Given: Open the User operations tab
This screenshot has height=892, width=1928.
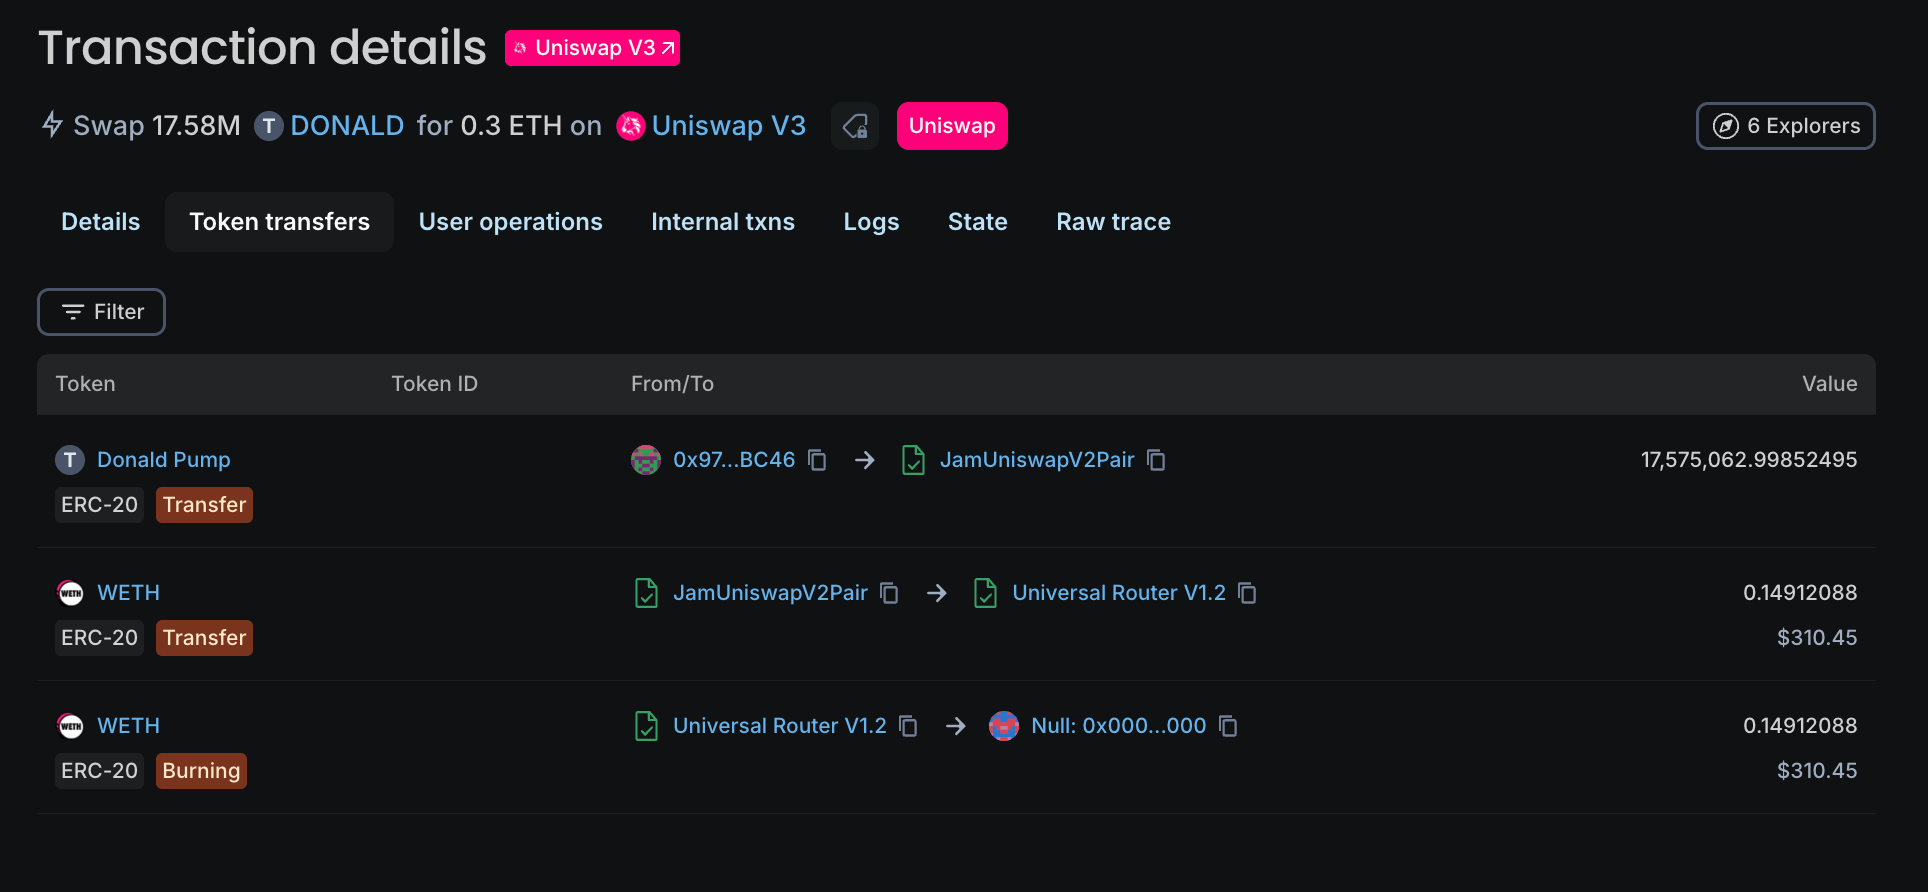Looking at the screenshot, I should [x=511, y=222].
